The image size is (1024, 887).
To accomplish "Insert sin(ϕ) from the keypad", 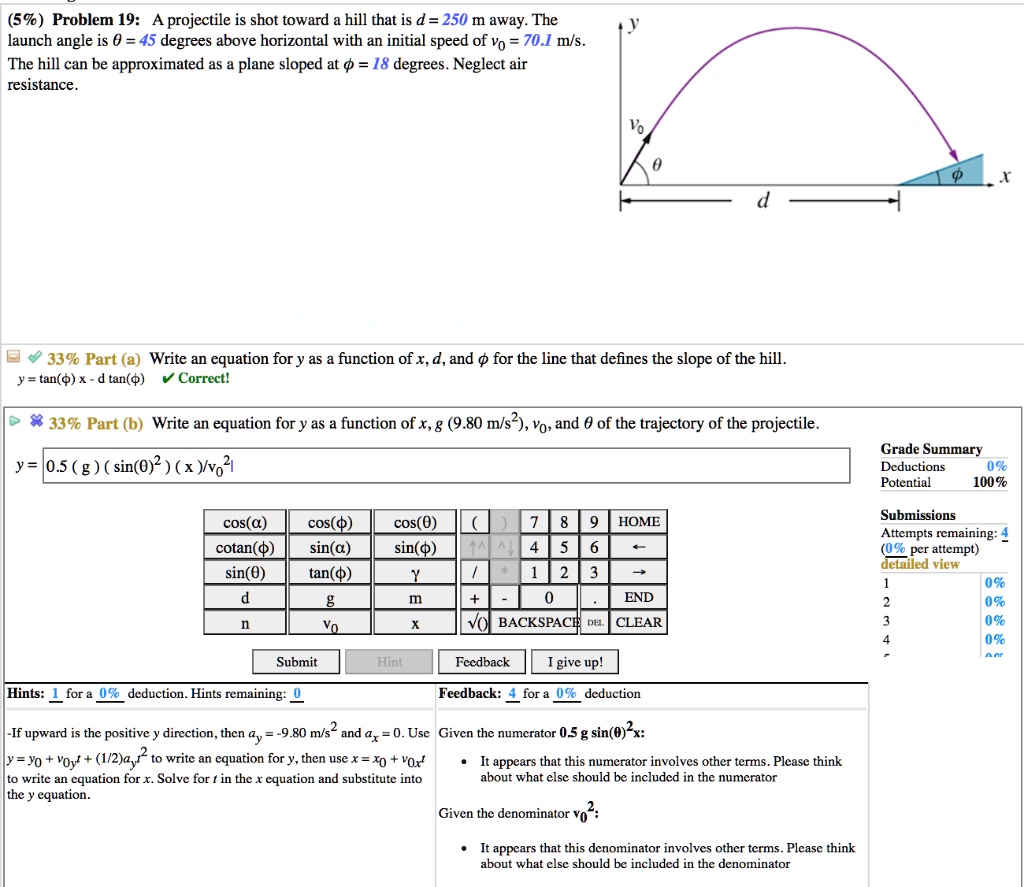I will [x=415, y=547].
